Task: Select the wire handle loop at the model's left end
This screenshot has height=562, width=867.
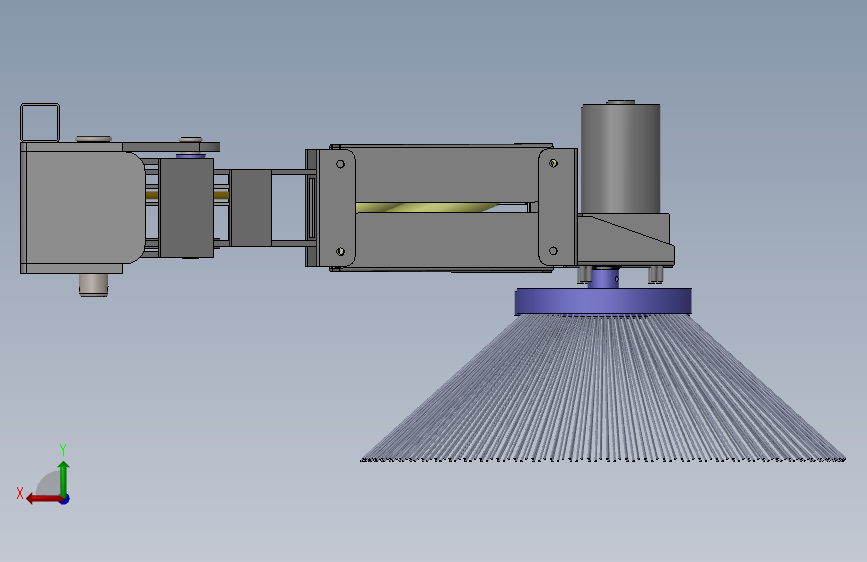Action: click(40, 122)
